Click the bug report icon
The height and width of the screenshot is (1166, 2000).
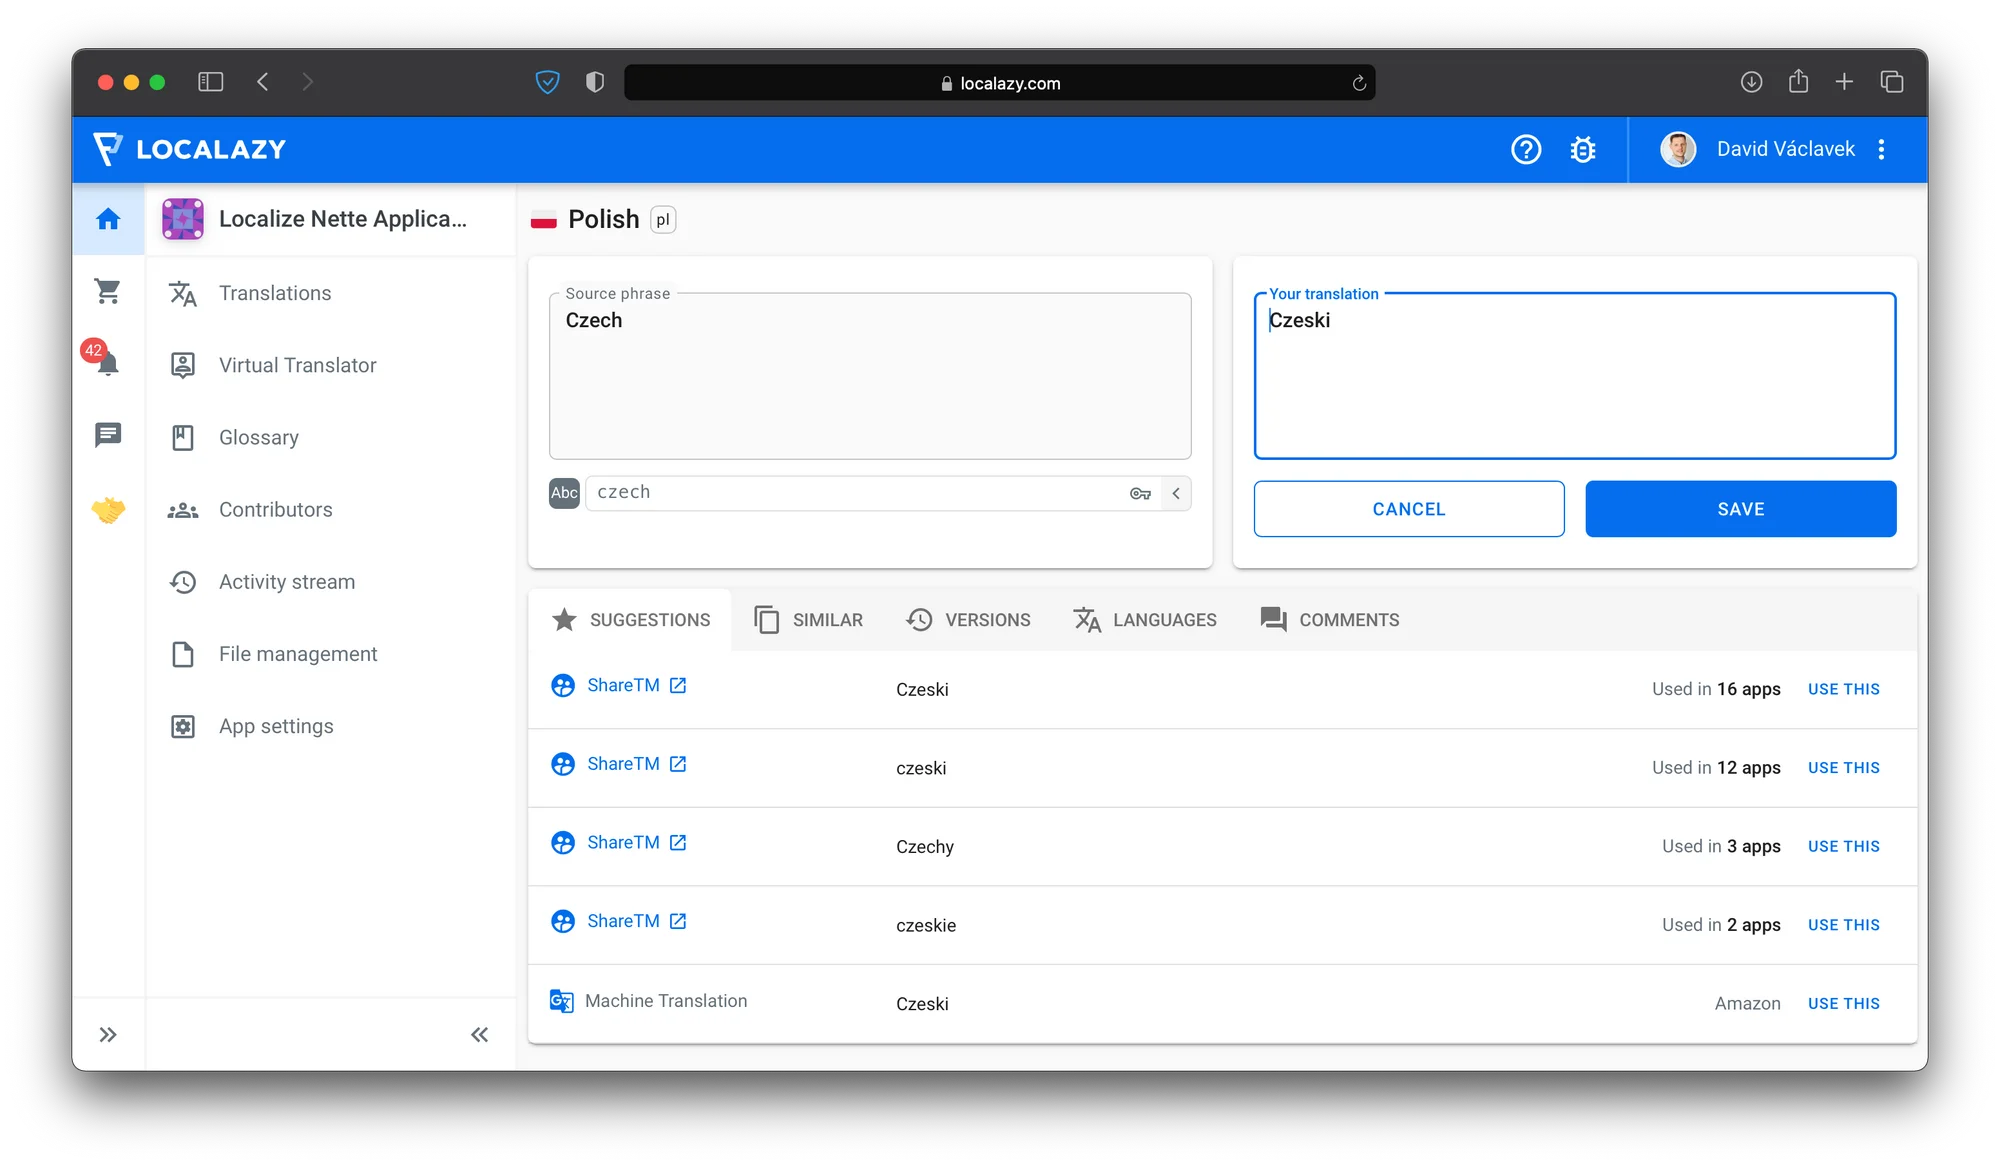pyautogui.click(x=1582, y=150)
